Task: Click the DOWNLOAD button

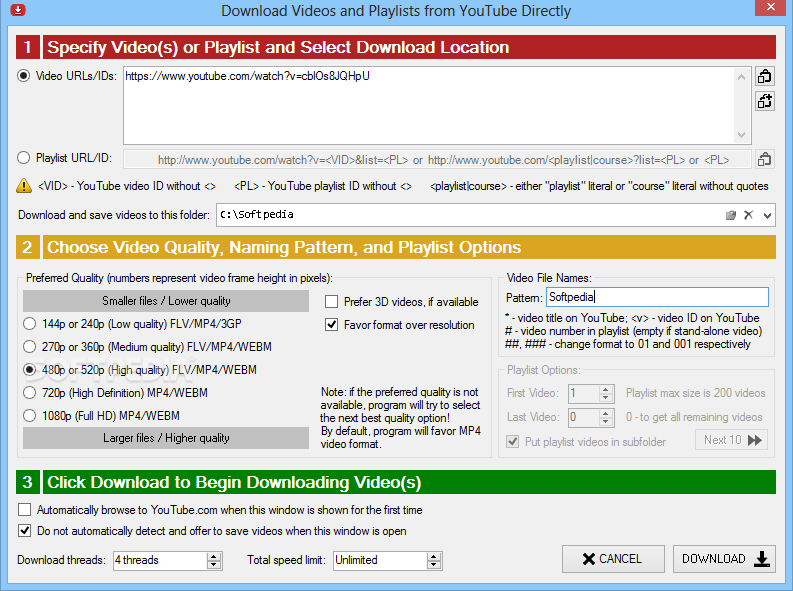Action: (724, 559)
